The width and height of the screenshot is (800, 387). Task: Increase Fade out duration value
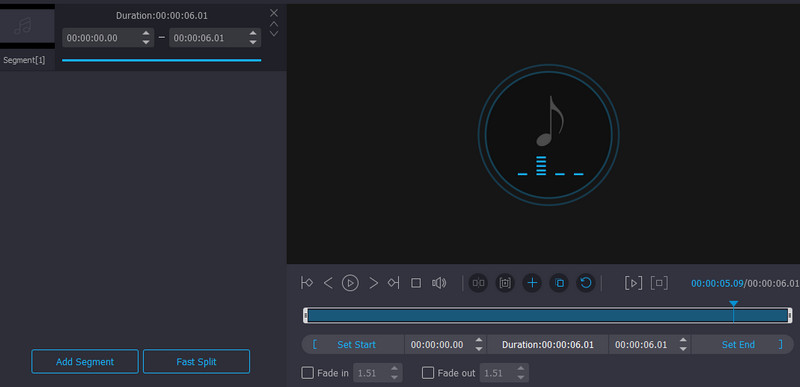coord(520,369)
